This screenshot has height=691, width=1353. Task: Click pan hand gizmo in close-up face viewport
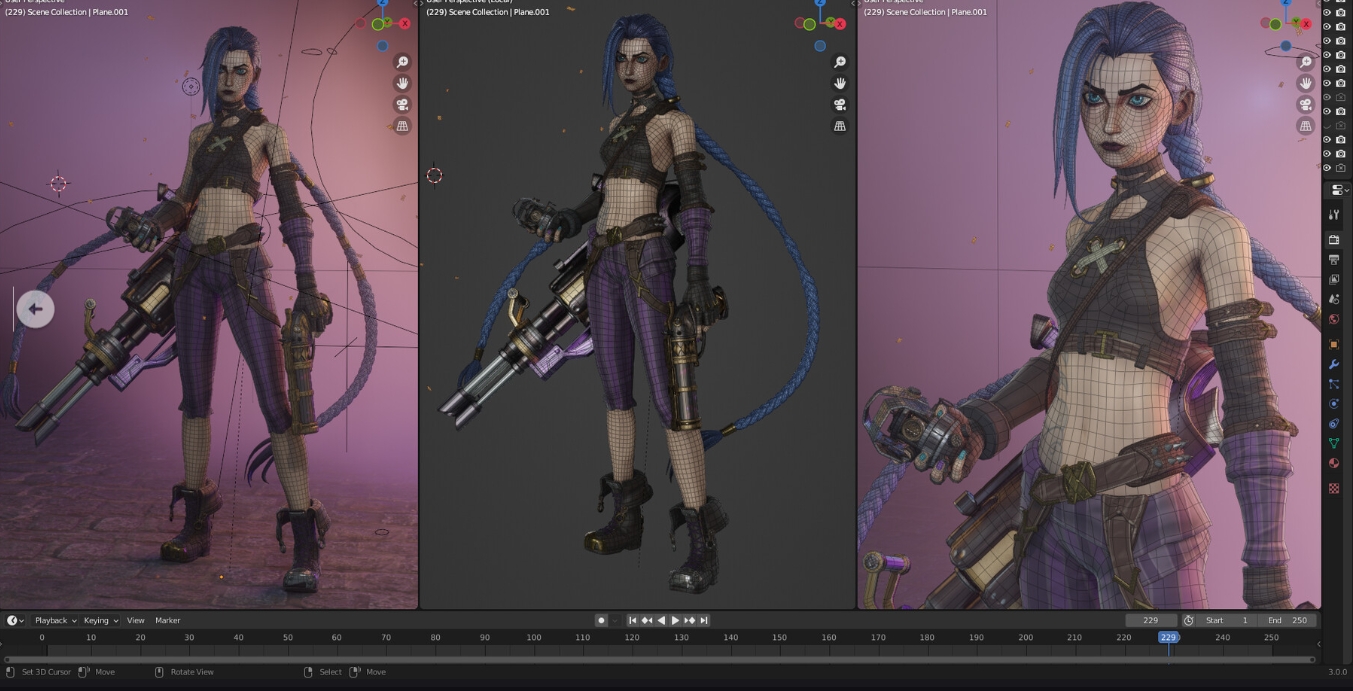click(1305, 83)
